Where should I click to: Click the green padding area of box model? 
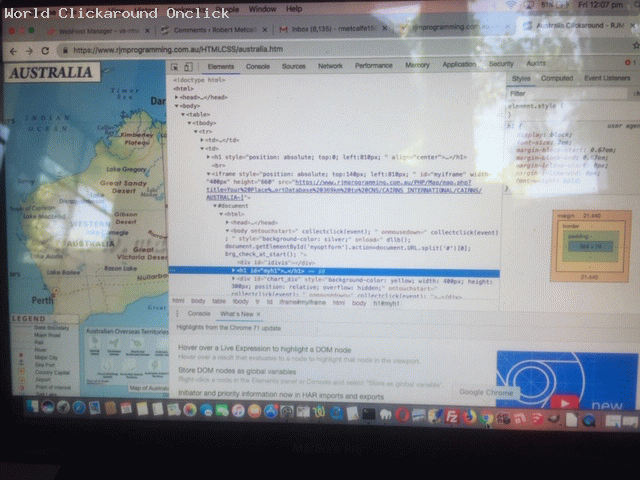tap(590, 257)
